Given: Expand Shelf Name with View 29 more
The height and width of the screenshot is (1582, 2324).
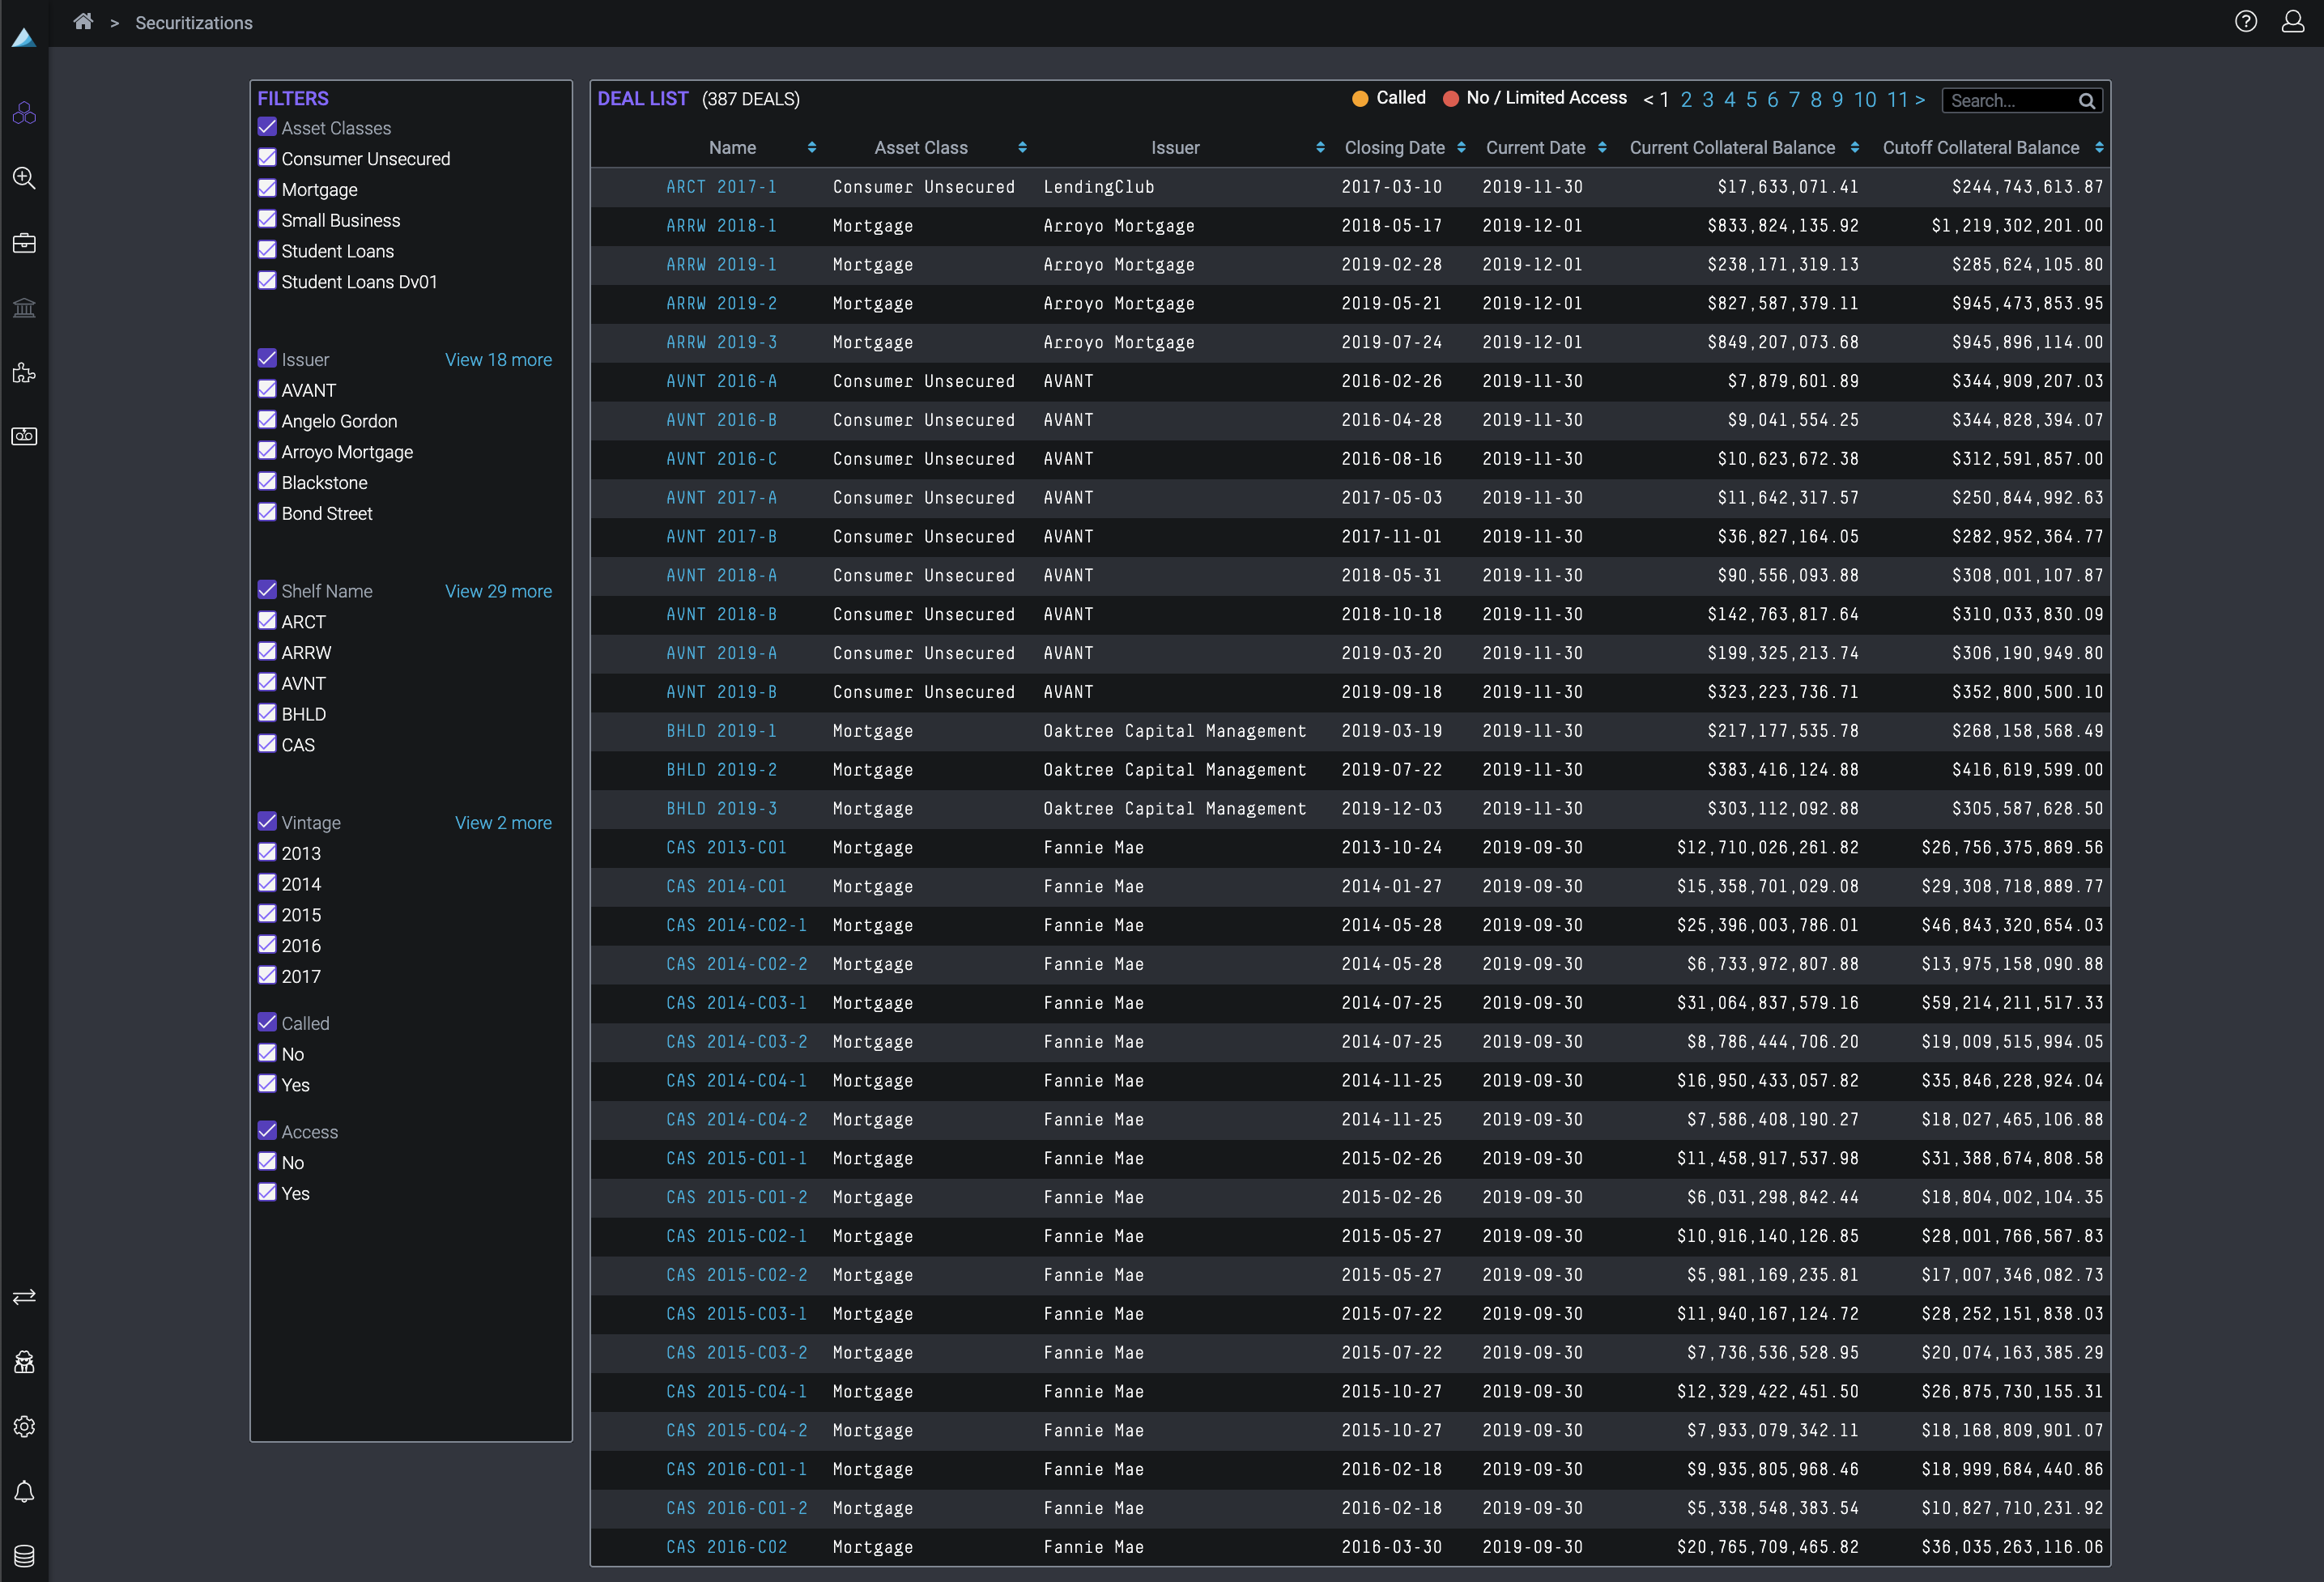Looking at the screenshot, I should [x=498, y=591].
